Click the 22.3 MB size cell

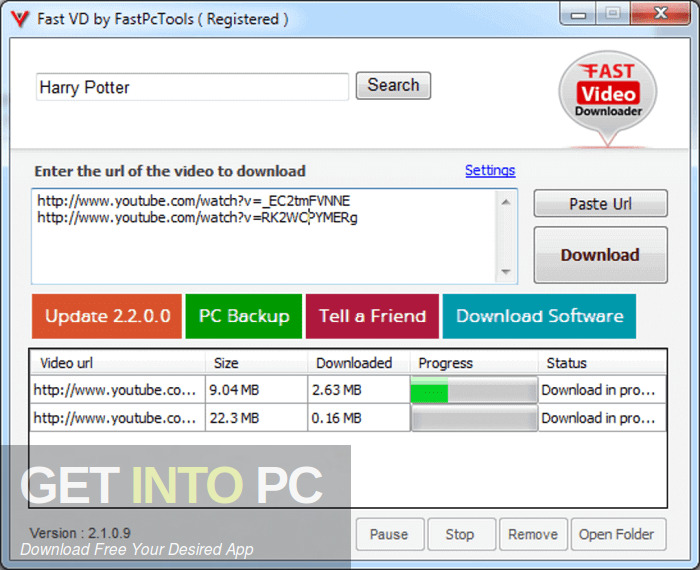[x=256, y=418]
